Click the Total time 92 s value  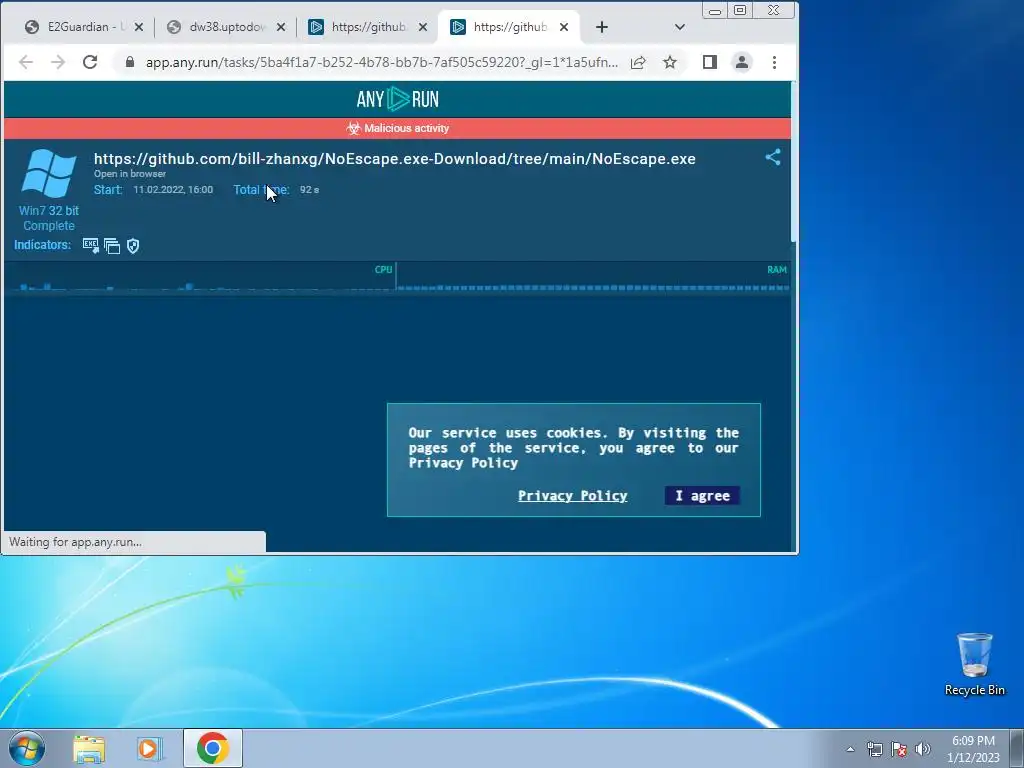tap(310, 189)
